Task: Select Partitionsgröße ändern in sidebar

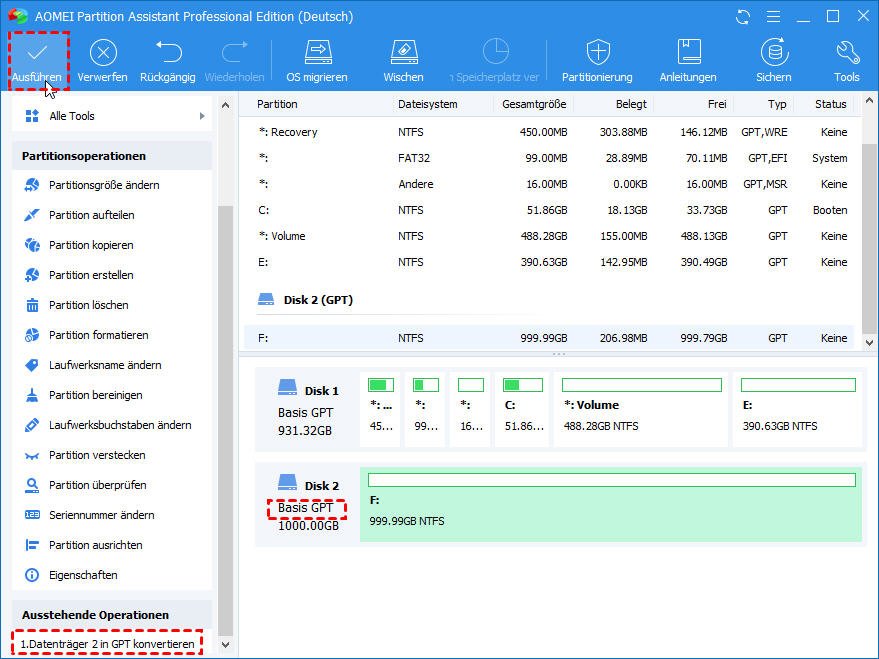Action: pyautogui.click(x=104, y=185)
